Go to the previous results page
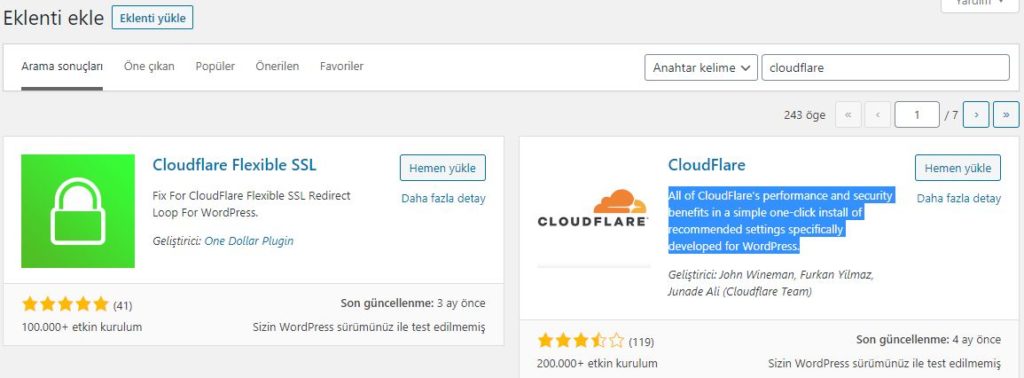 click(x=878, y=115)
